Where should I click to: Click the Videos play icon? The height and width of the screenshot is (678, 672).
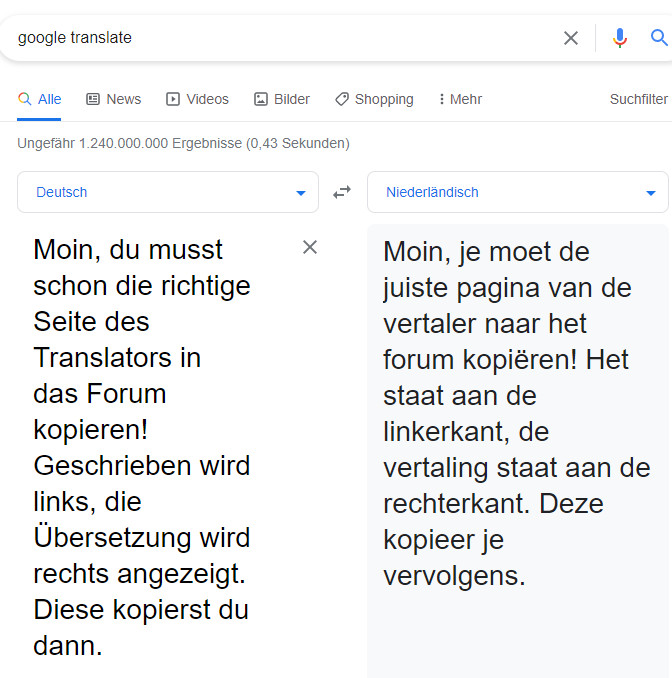coord(173,99)
